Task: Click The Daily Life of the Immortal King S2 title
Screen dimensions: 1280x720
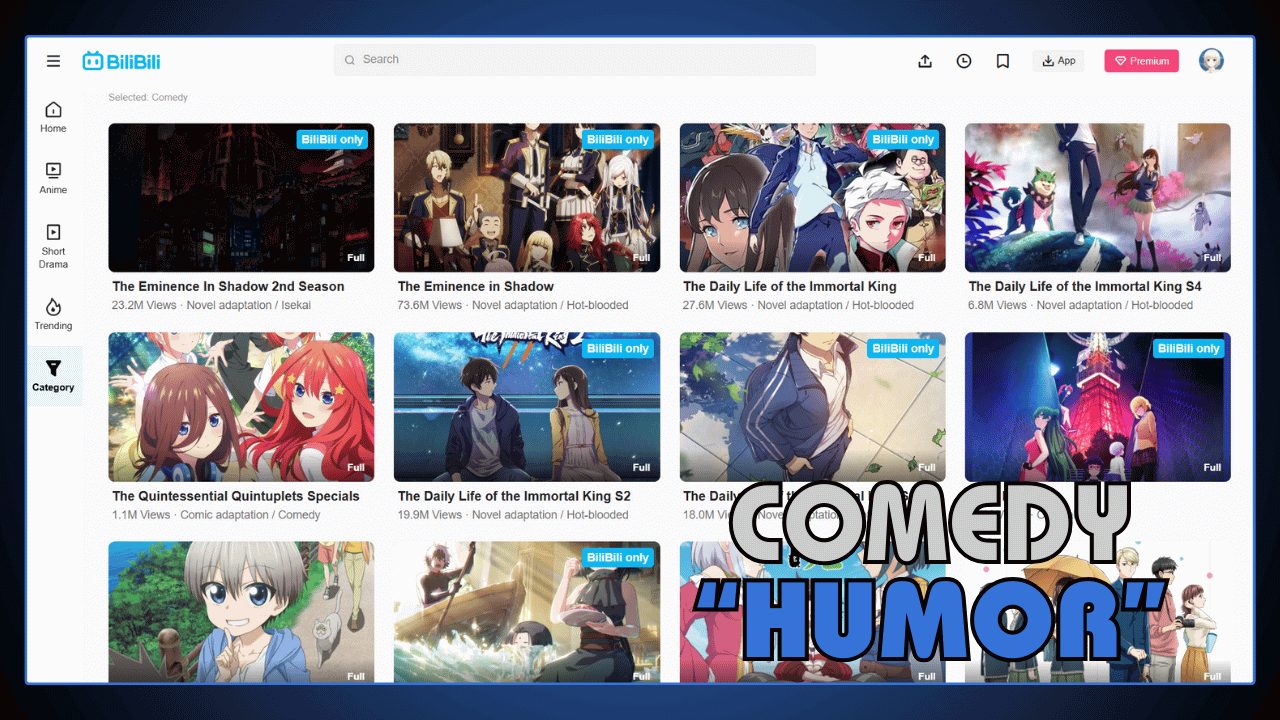Action: [x=514, y=496]
